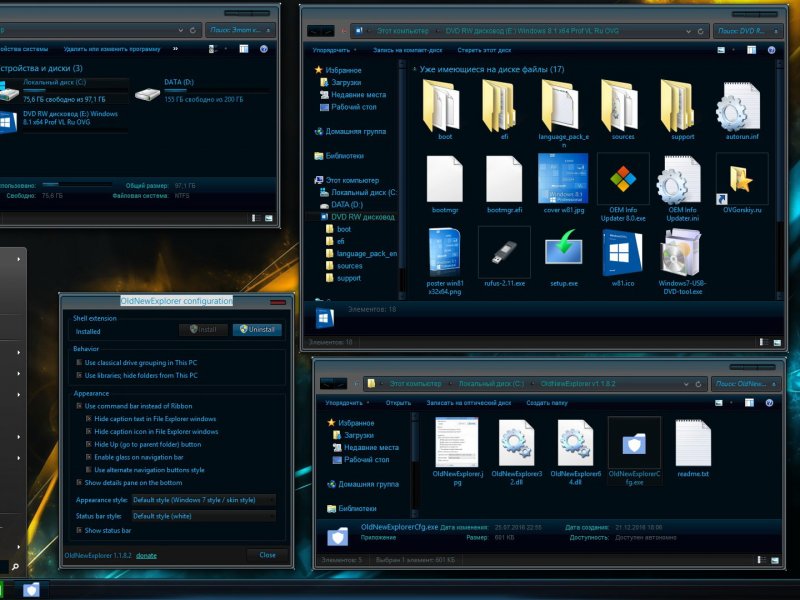The height and width of the screenshot is (600, 800).
Task: Click the magnifier search icon beside the Start menu
Action: (x=15, y=566)
